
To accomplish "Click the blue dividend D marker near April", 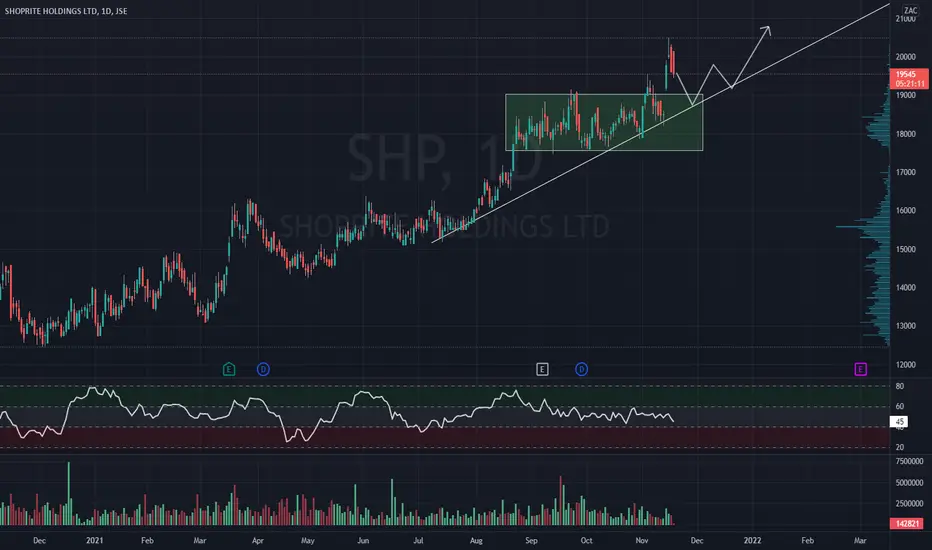I will [x=263, y=369].
